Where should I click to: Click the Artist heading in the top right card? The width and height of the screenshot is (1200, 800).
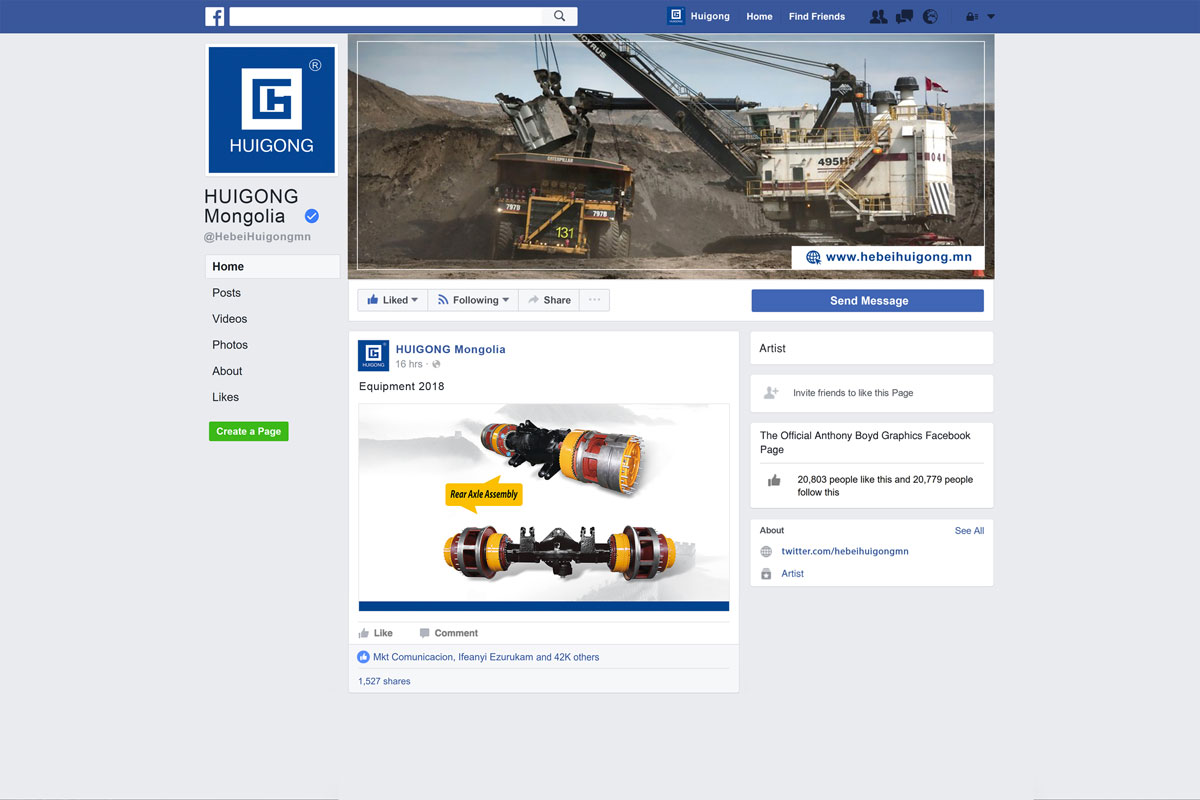point(773,349)
